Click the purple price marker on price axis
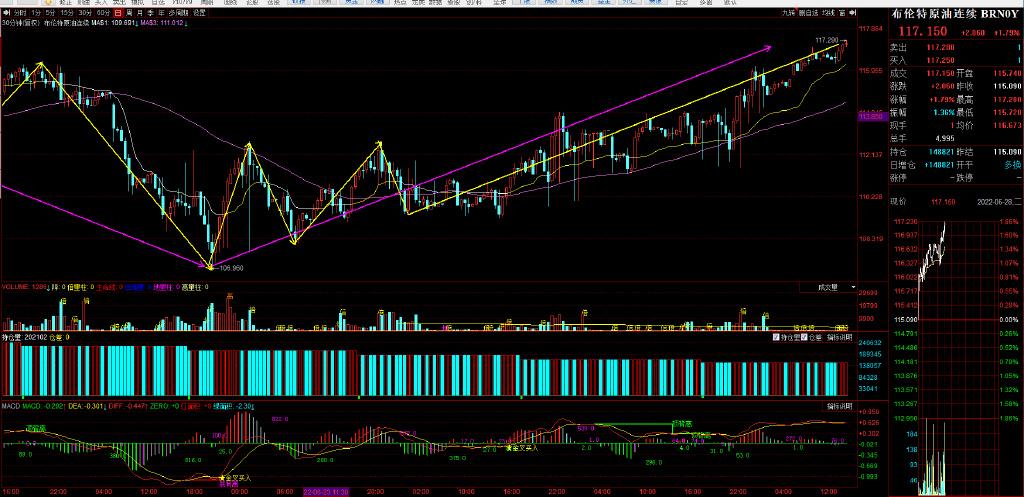Viewport: 1024px width, 497px height. (x=871, y=116)
